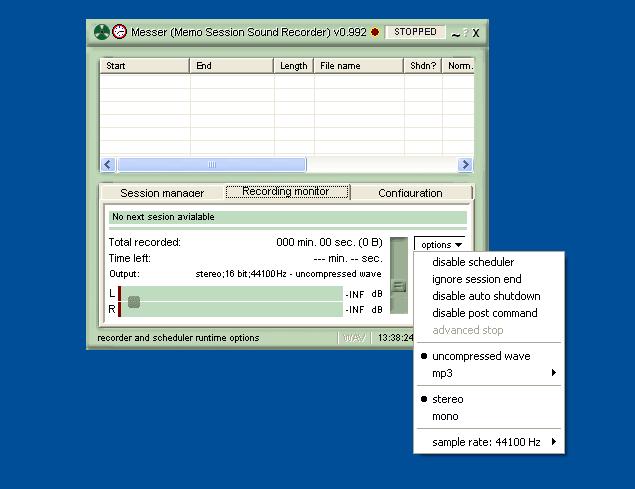Click the STOPPED status button

(x=415, y=32)
